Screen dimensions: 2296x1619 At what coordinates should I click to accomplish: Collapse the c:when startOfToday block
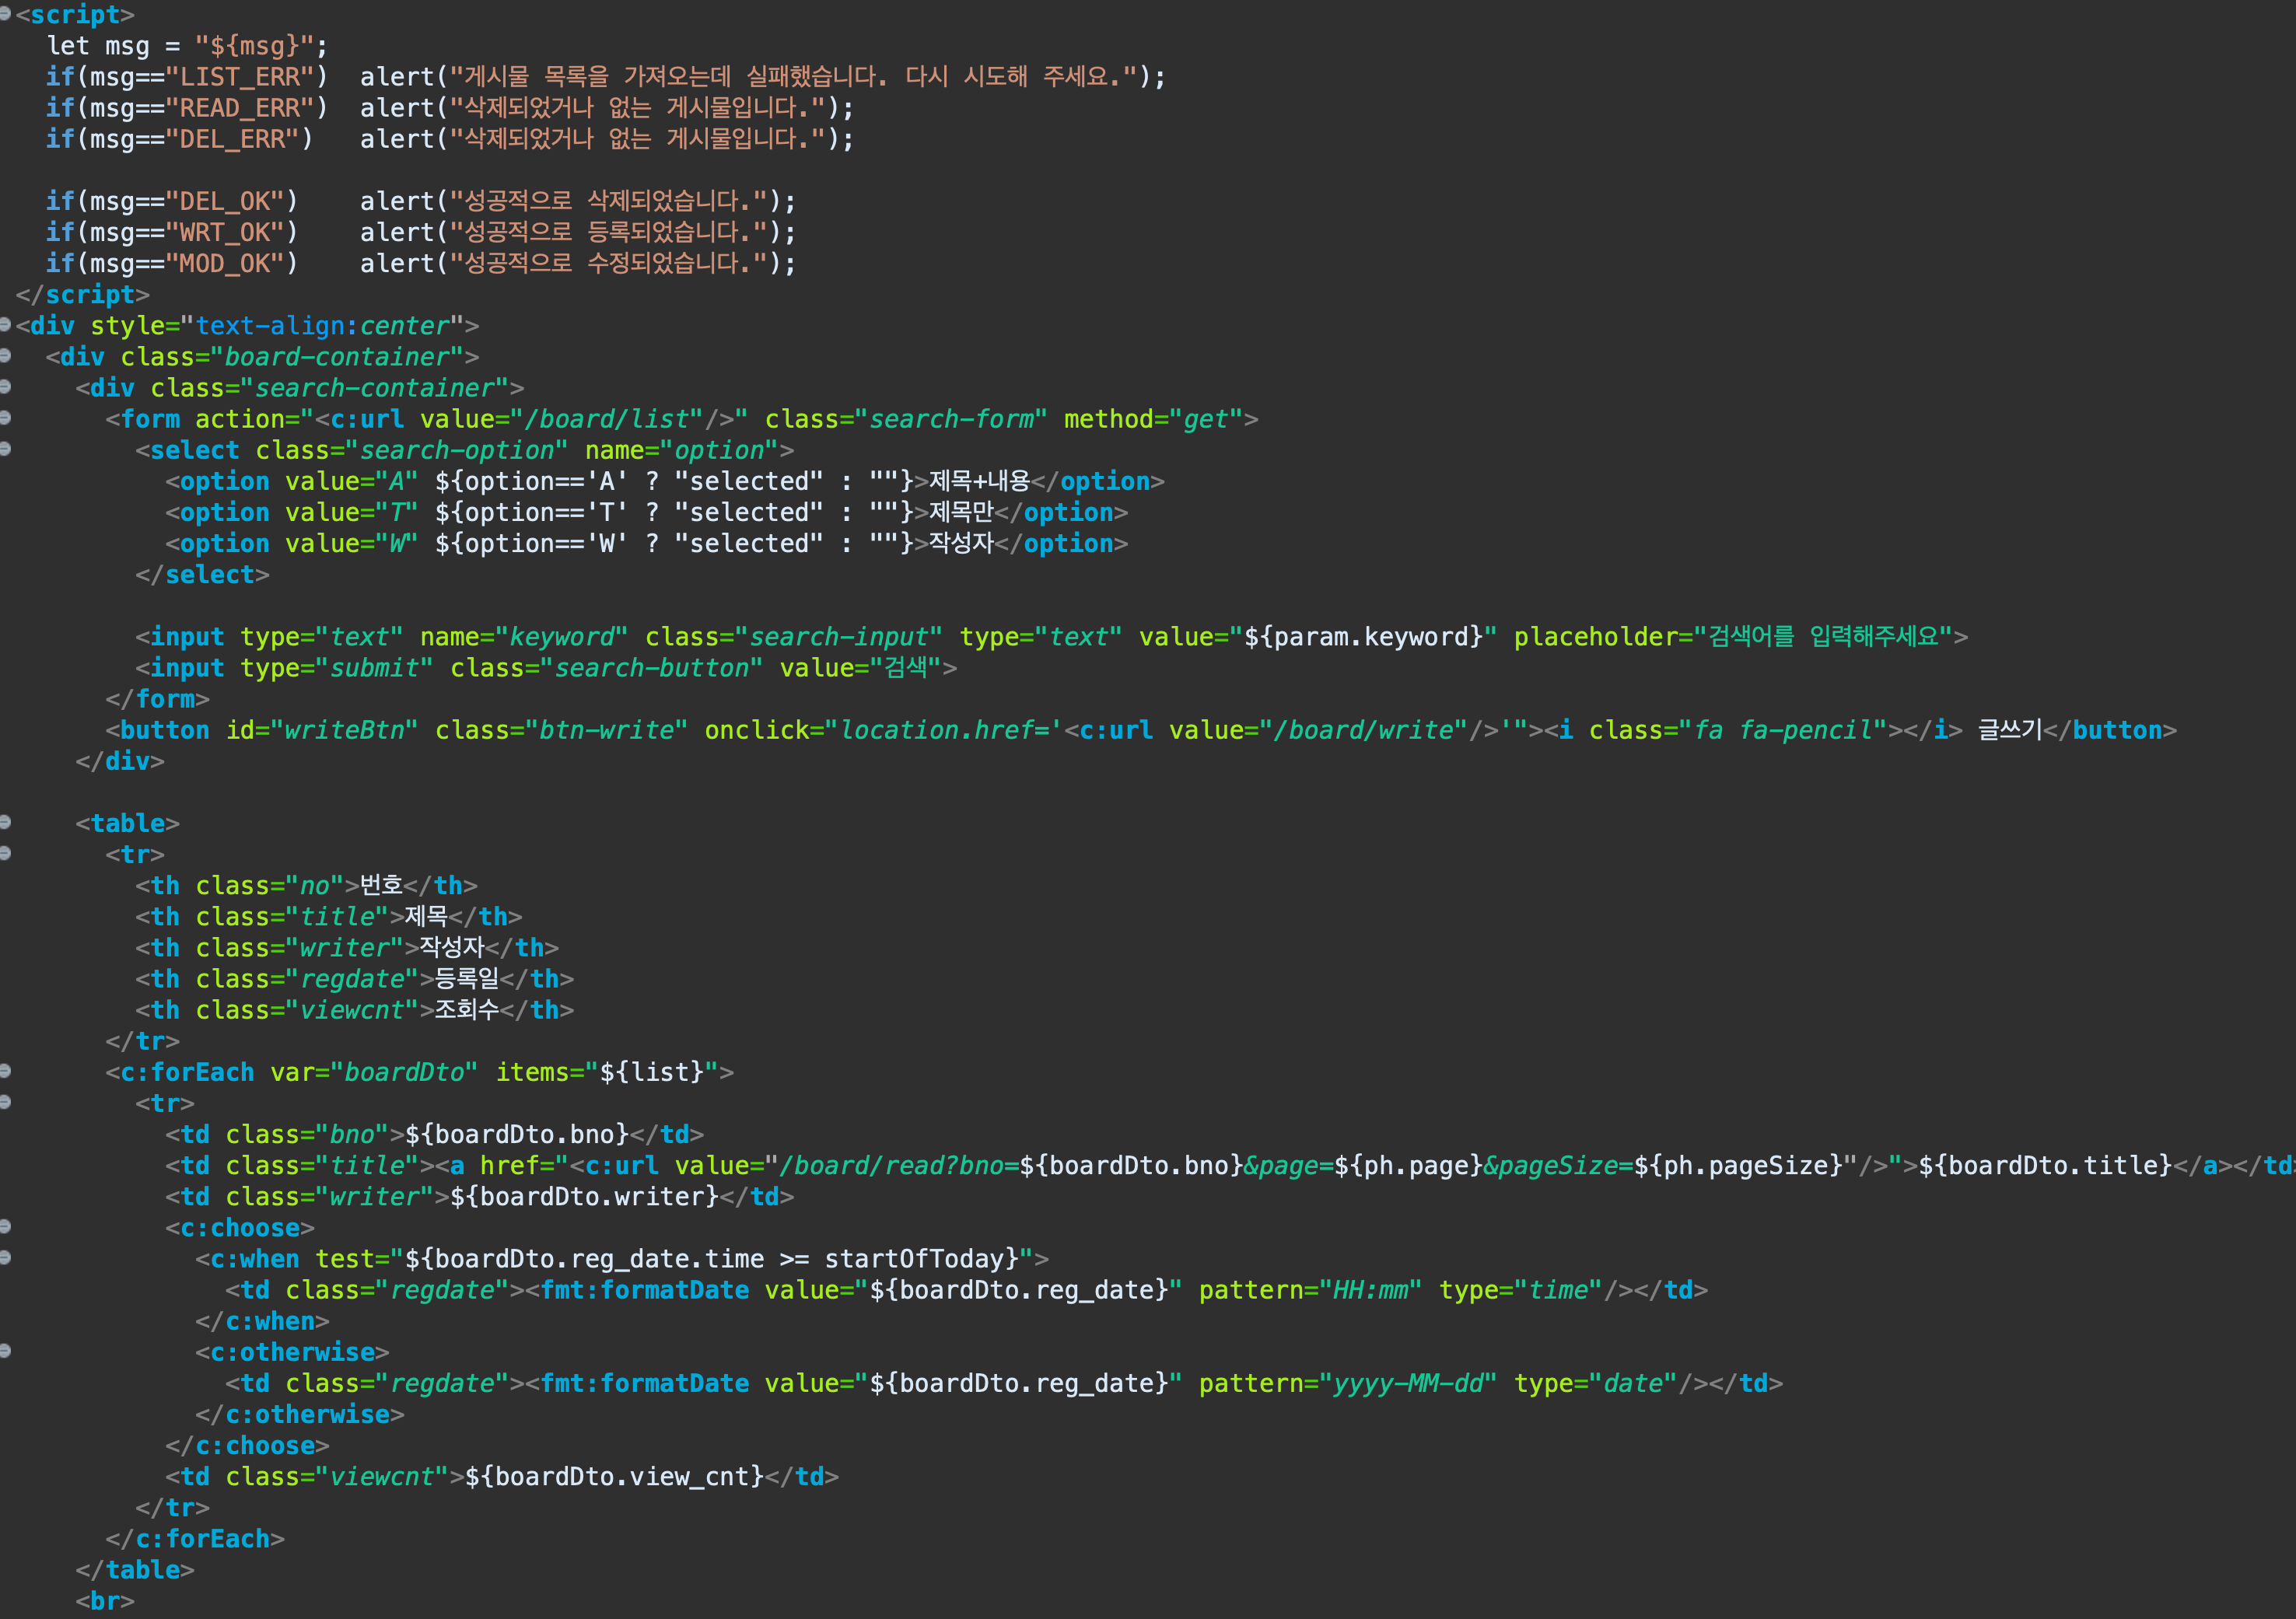coord(5,1257)
